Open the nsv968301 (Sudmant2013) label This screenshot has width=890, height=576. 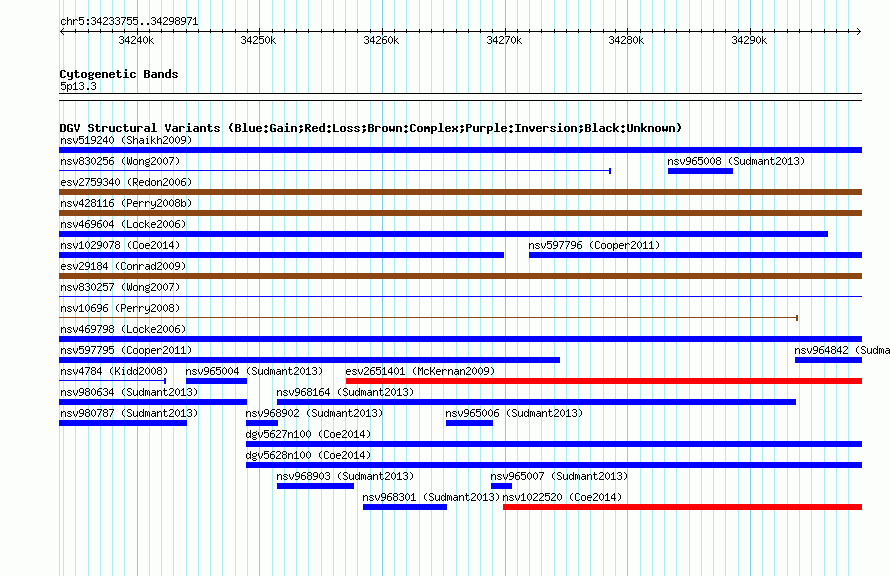point(431,497)
